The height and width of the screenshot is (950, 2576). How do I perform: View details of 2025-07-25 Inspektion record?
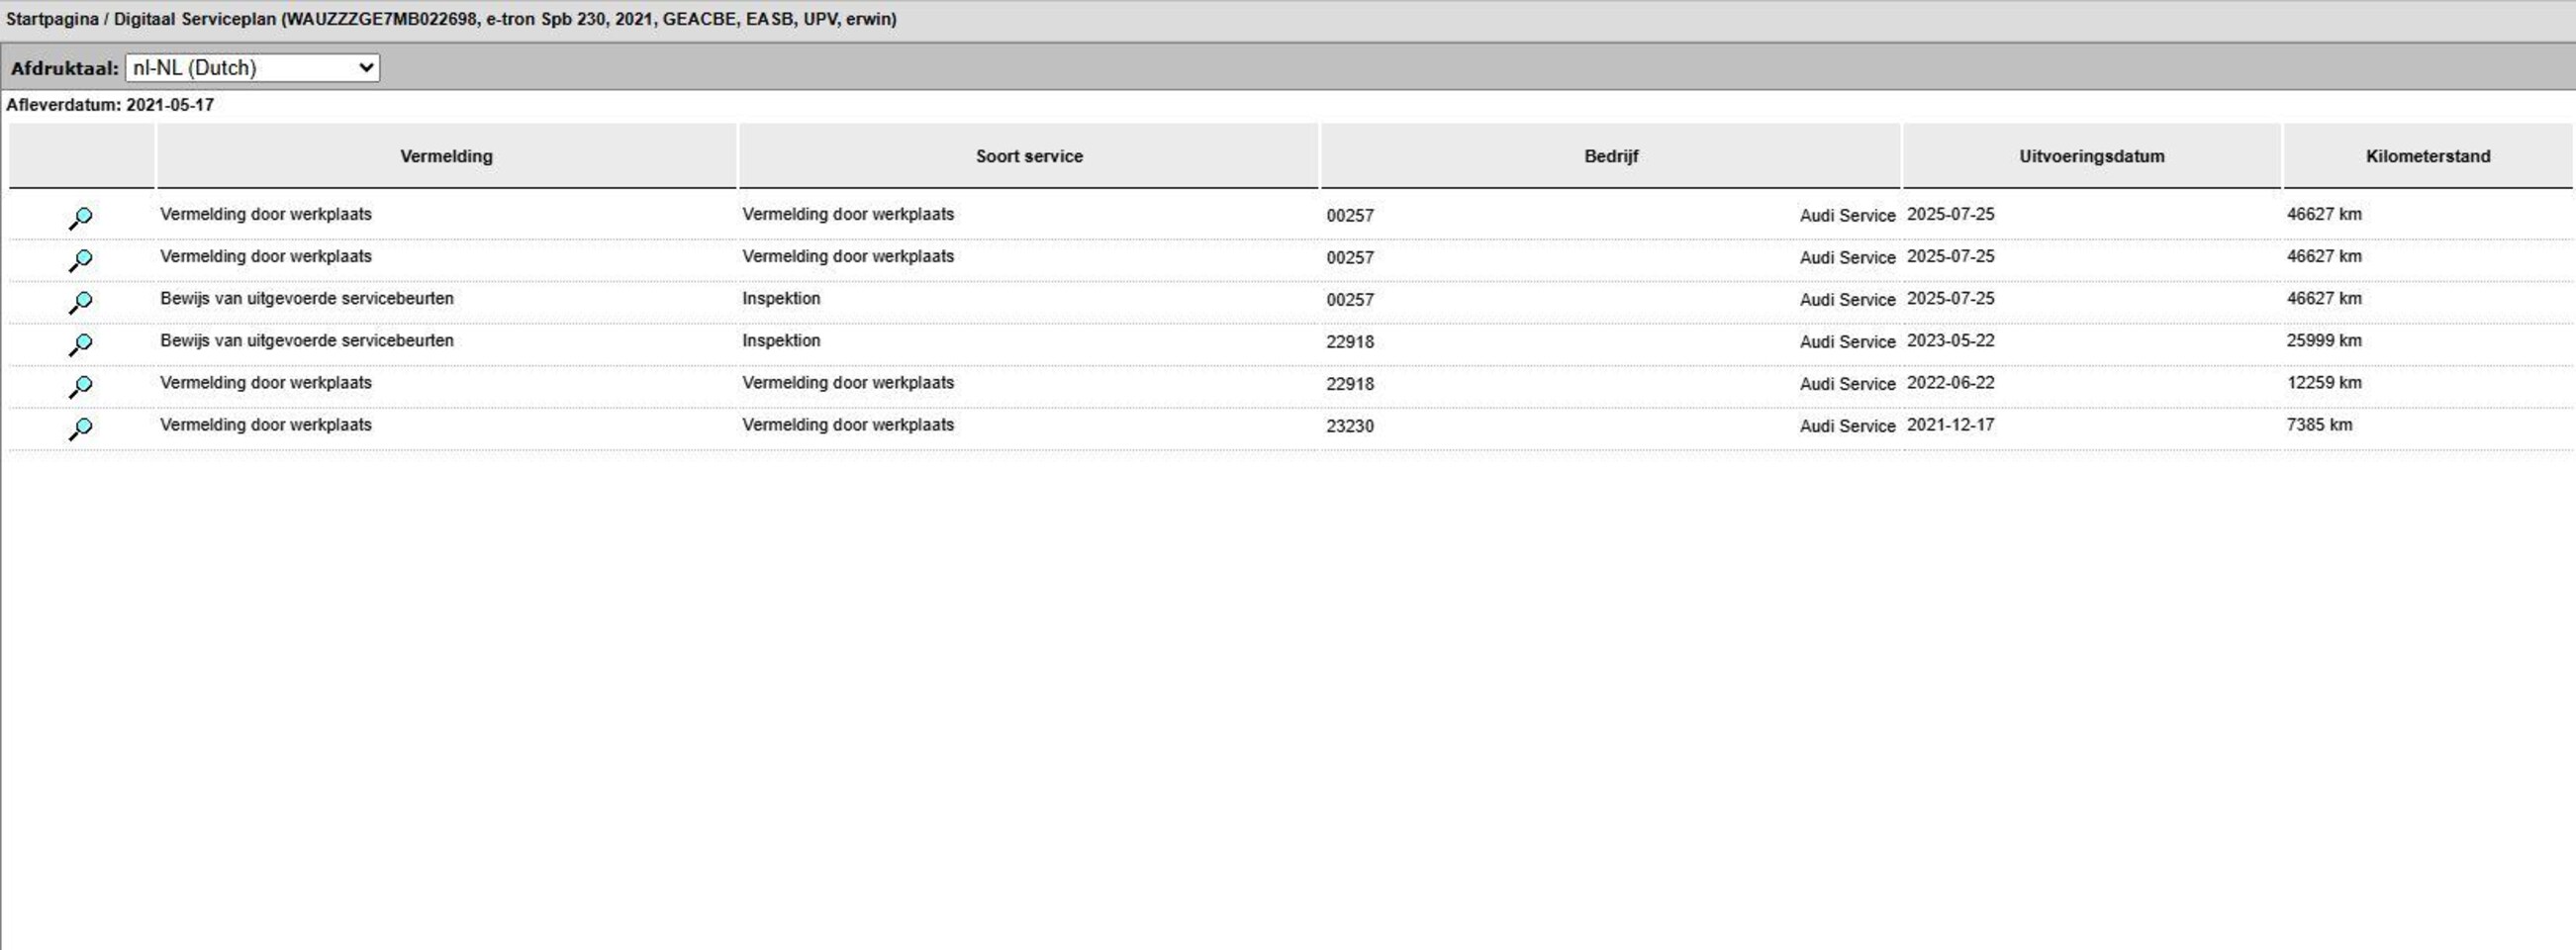pyautogui.click(x=80, y=301)
